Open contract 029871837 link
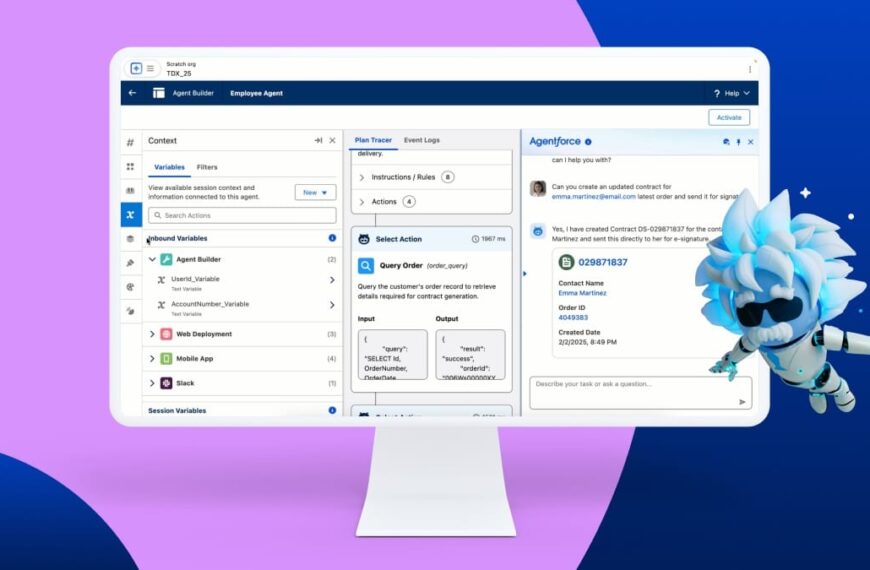The height and width of the screenshot is (570, 870). [x=603, y=263]
